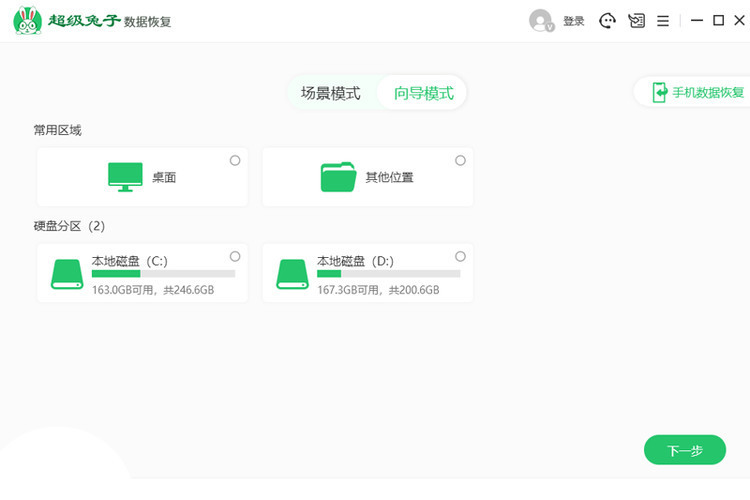Click the phone recovery icon
Image resolution: width=750 pixels, height=500 pixels.
click(660, 92)
